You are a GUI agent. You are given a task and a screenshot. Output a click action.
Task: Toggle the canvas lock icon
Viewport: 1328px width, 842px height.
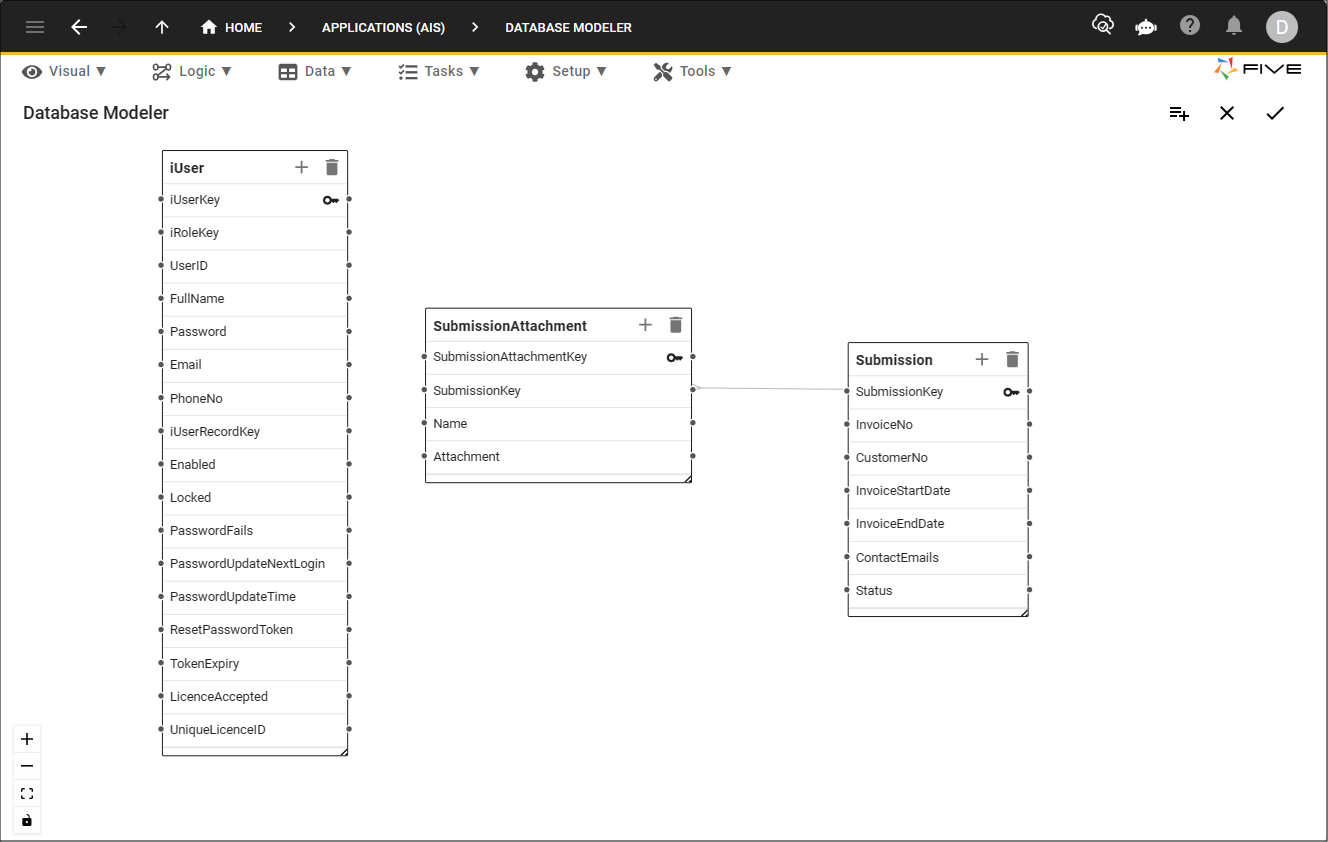26,820
